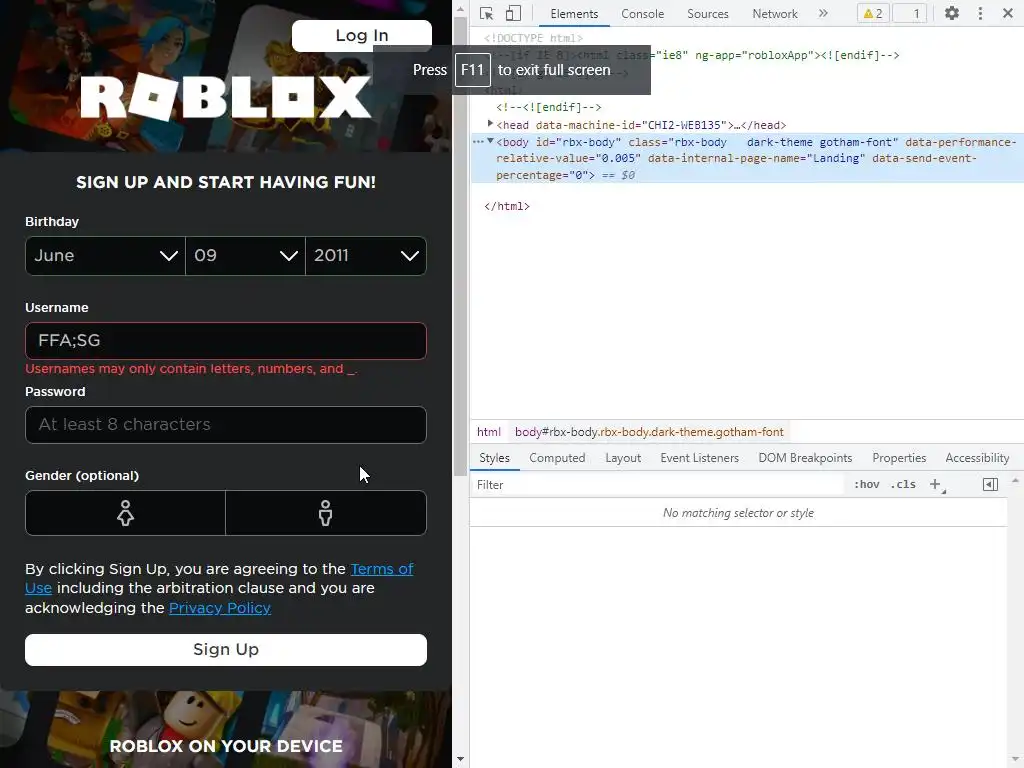1024x768 pixels.
Task: Select the male gender icon
Action: coord(326,513)
